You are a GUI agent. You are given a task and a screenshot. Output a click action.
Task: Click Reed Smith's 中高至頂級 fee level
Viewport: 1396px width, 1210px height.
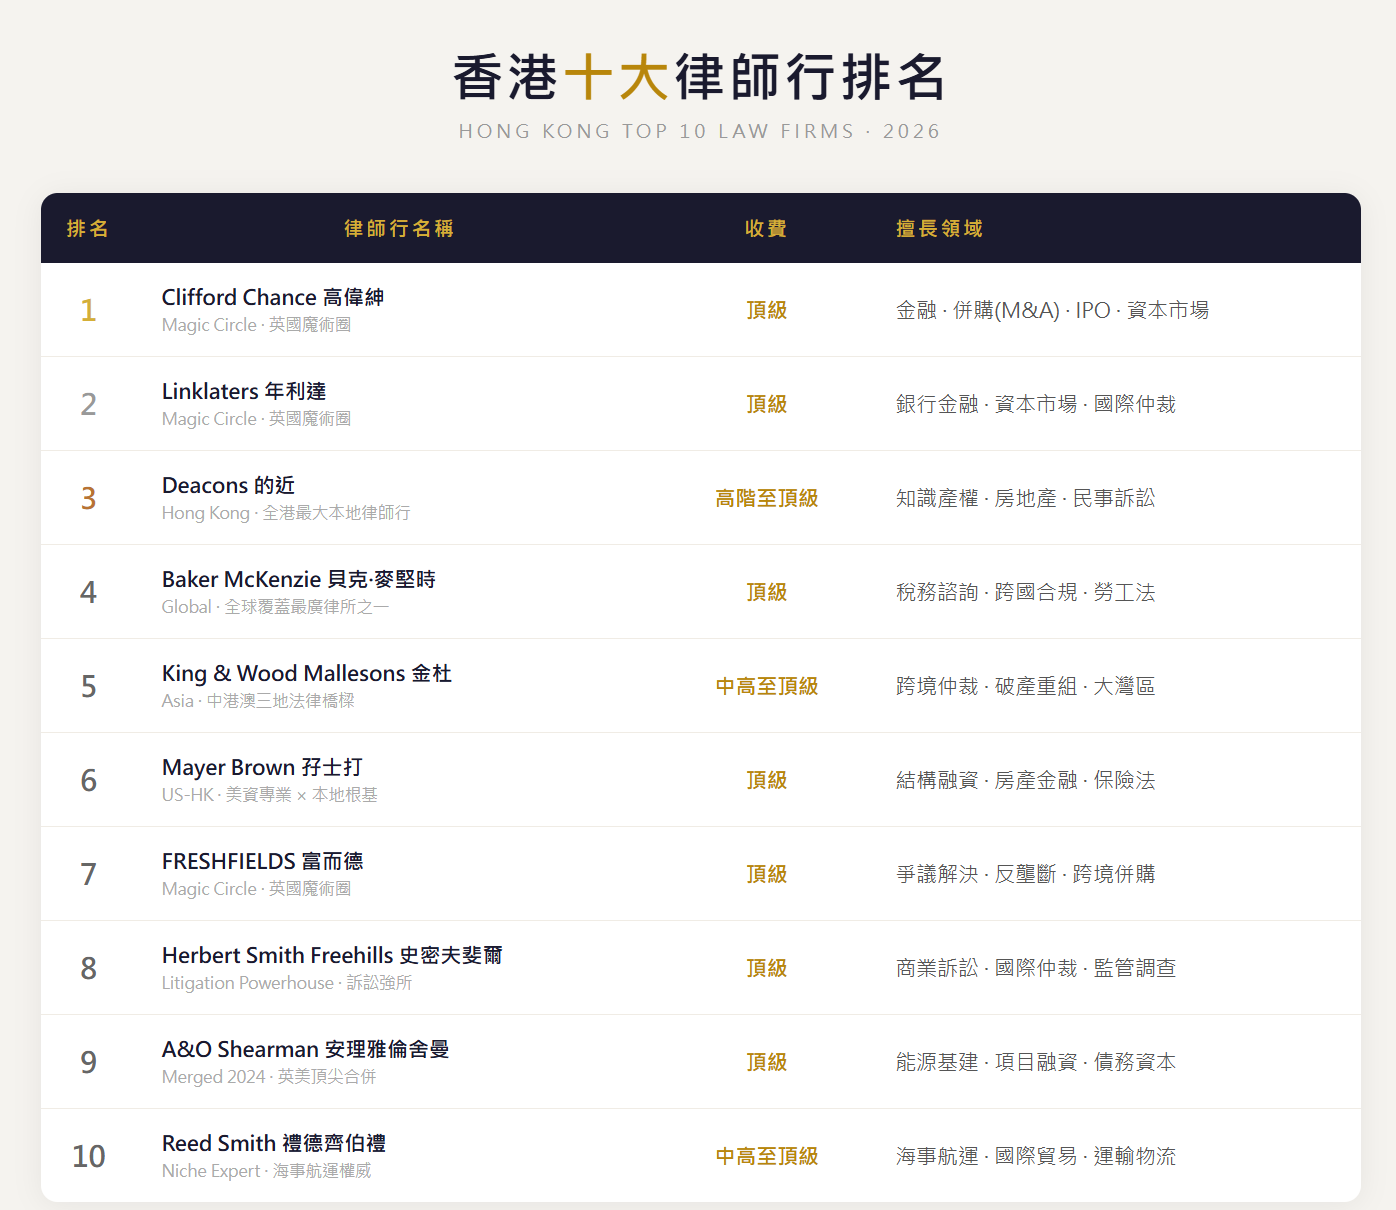(x=767, y=1156)
